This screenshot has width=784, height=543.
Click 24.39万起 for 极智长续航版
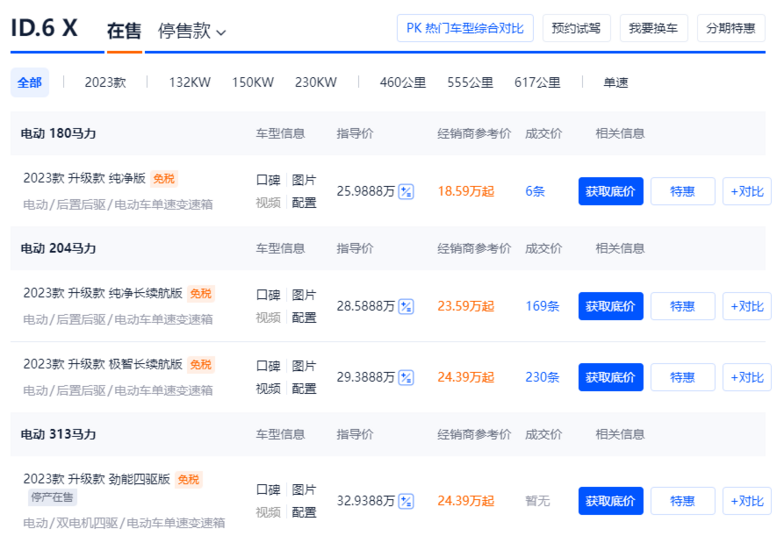point(466,378)
